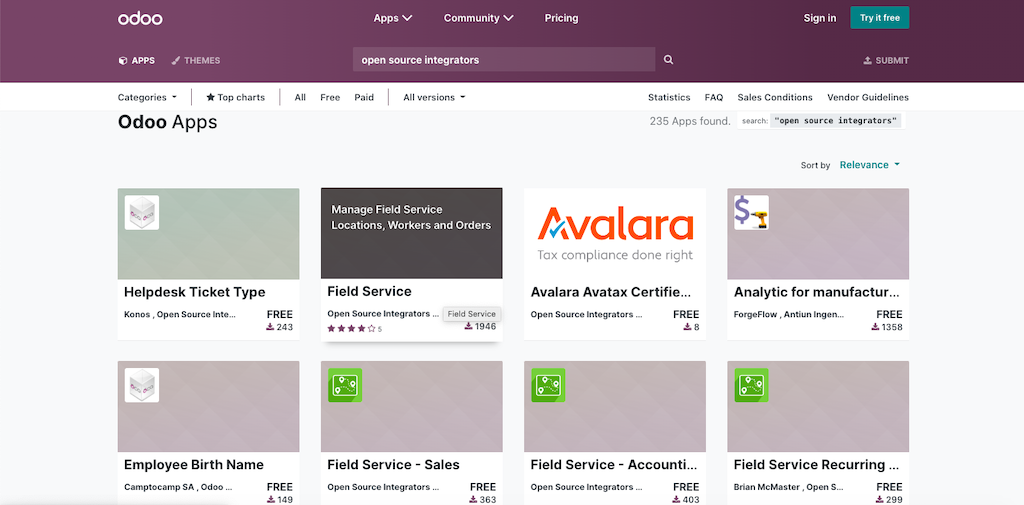This screenshot has height=505, width=1024.
Task: Click Field Service - Sales map icon
Action: coord(345,385)
